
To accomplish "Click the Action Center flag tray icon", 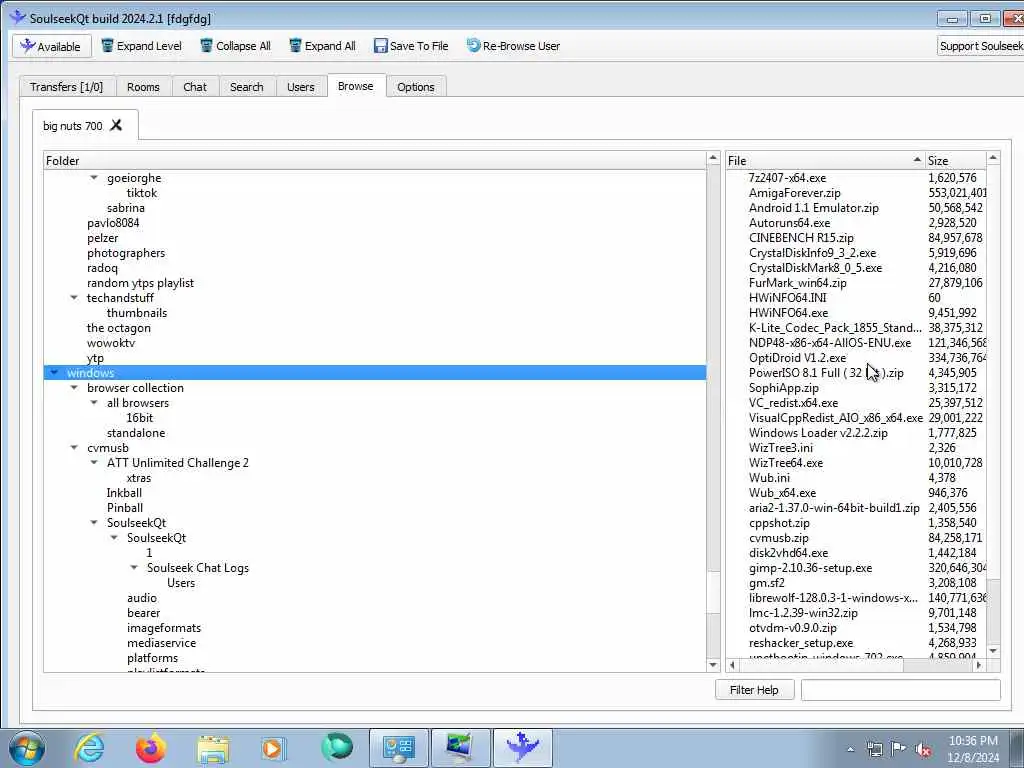I will 899,750.
